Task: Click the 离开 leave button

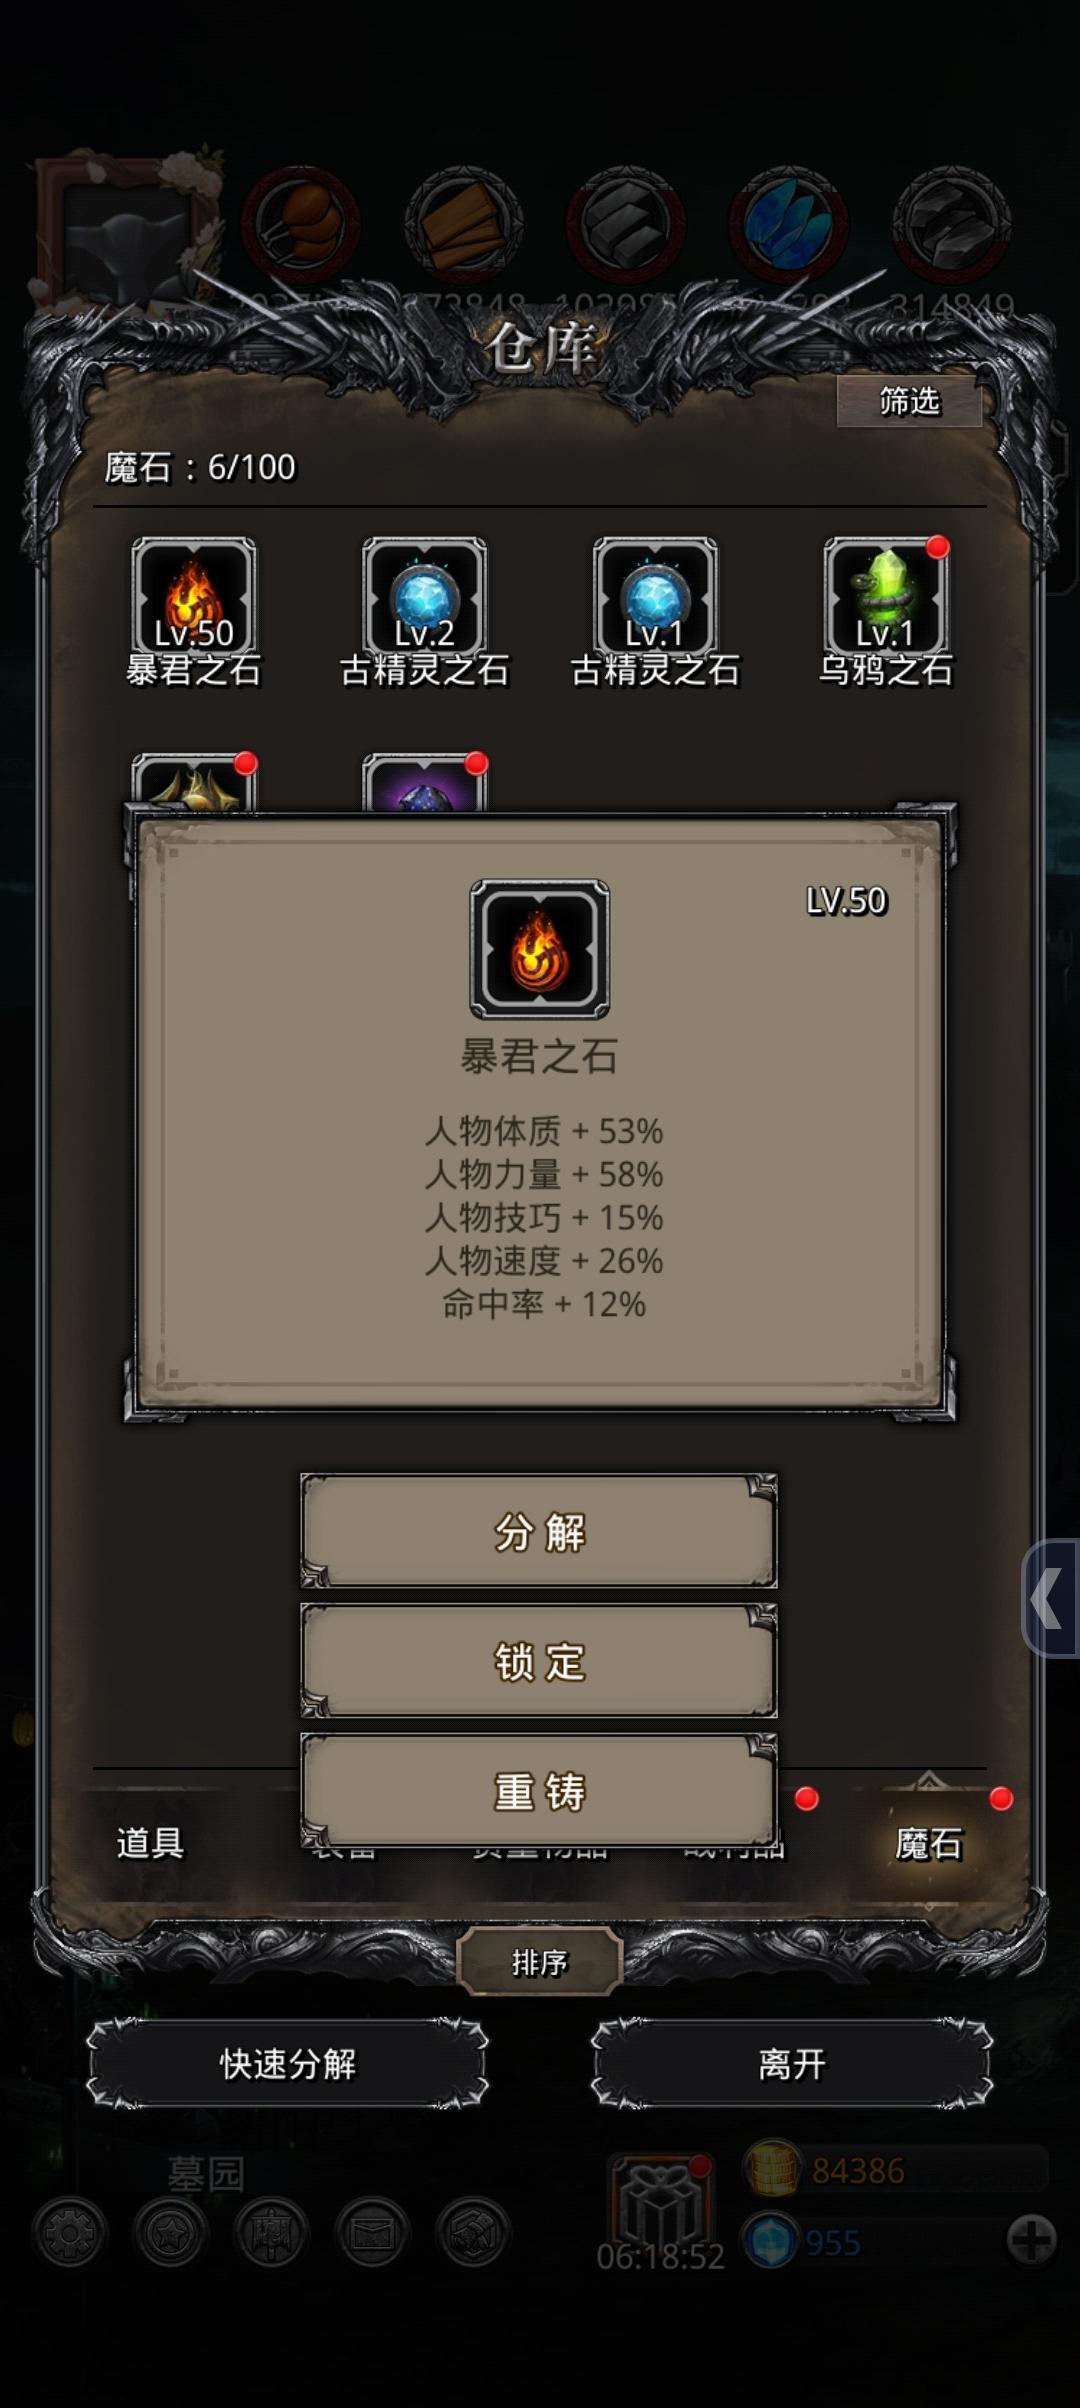Action: [792, 2064]
